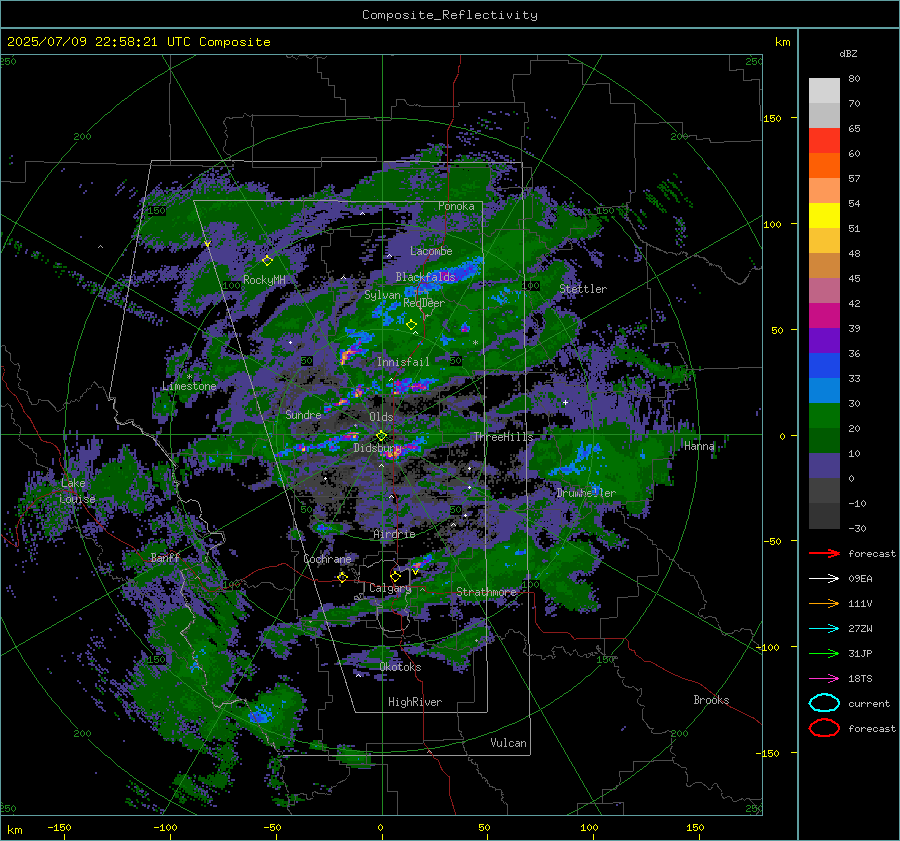900x841 pixels.
Task: Click the yellow diamond radar site near Didsbury
Action: pyautogui.click(x=381, y=436)
